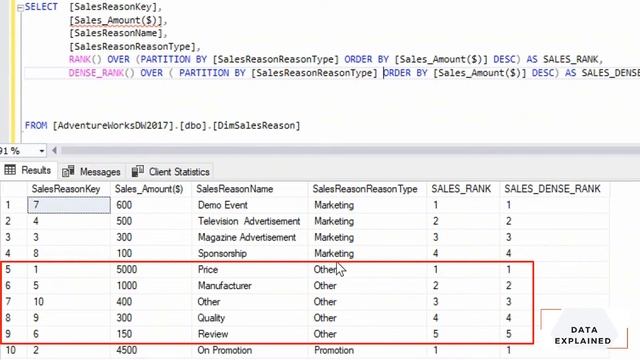Click the horizontal scrollbar left arrow
The width and height of the screenshot is (640, 360).
coord(54,151)
